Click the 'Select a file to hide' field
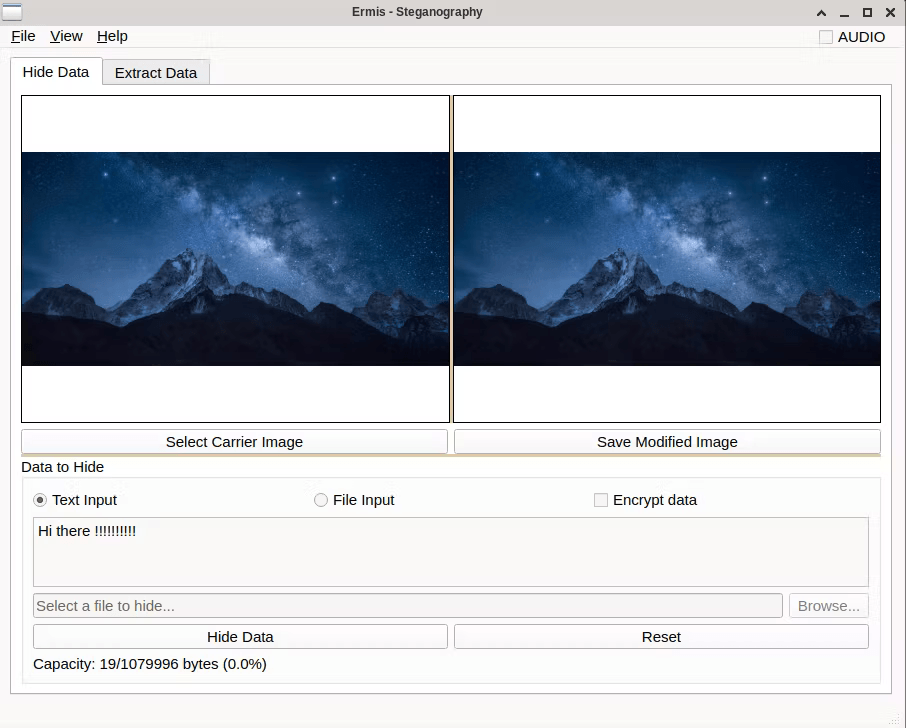The image size is (906, 728). pos(407,606)
